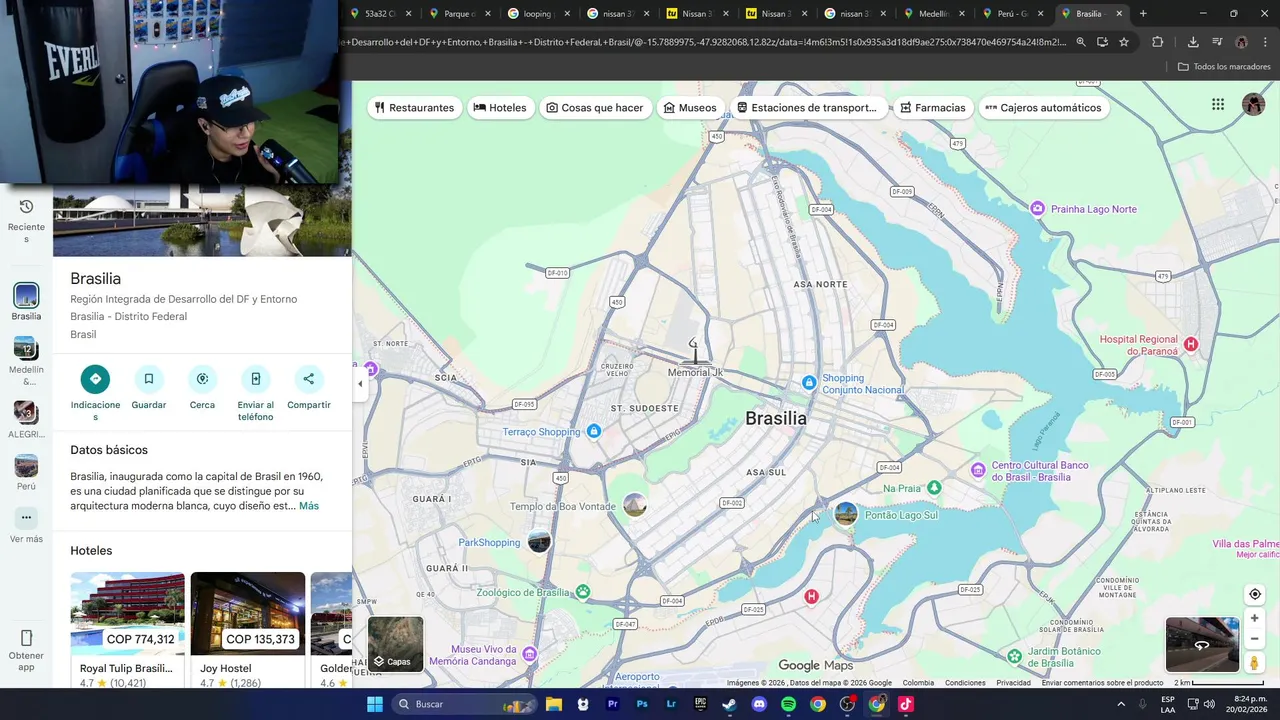
Task: Open the Ver más saved places menu
Action: [x=26, y=518]
